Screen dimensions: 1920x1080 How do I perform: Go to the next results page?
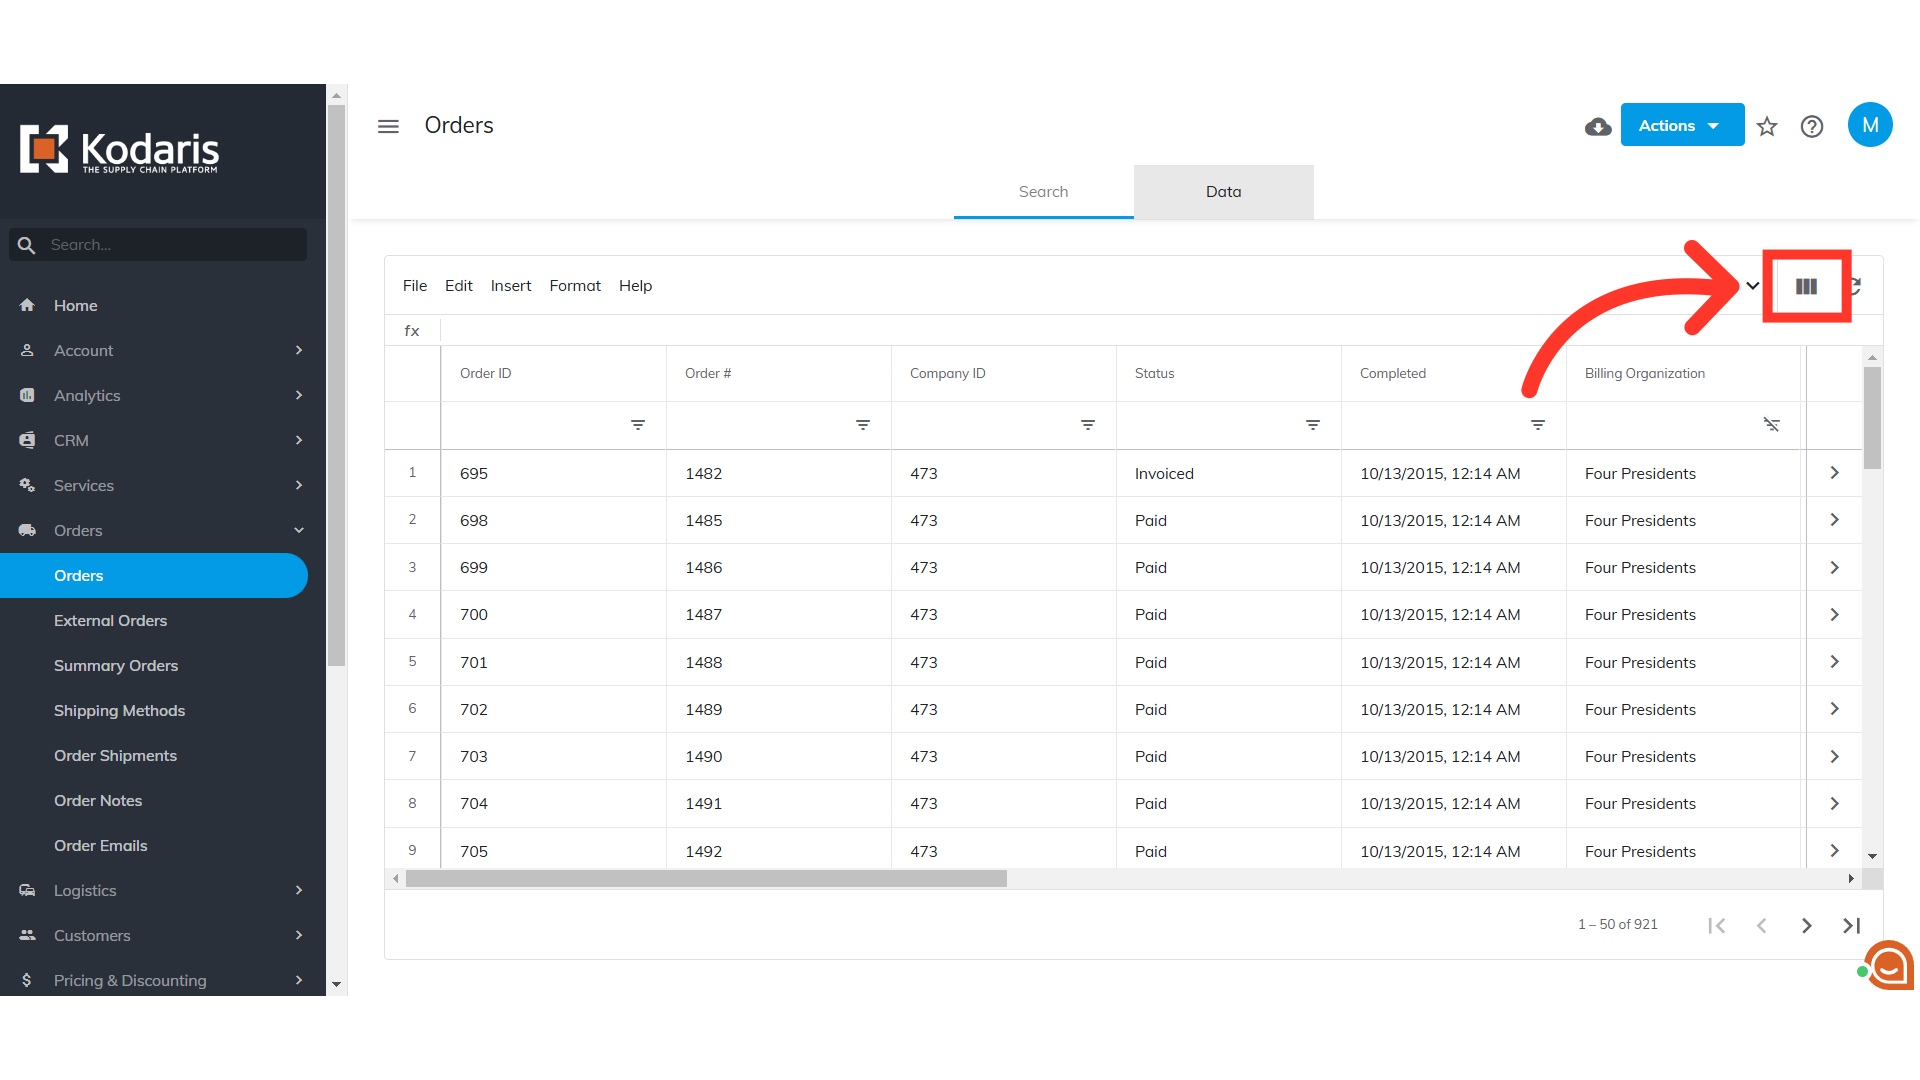[x=1806, y=925]
